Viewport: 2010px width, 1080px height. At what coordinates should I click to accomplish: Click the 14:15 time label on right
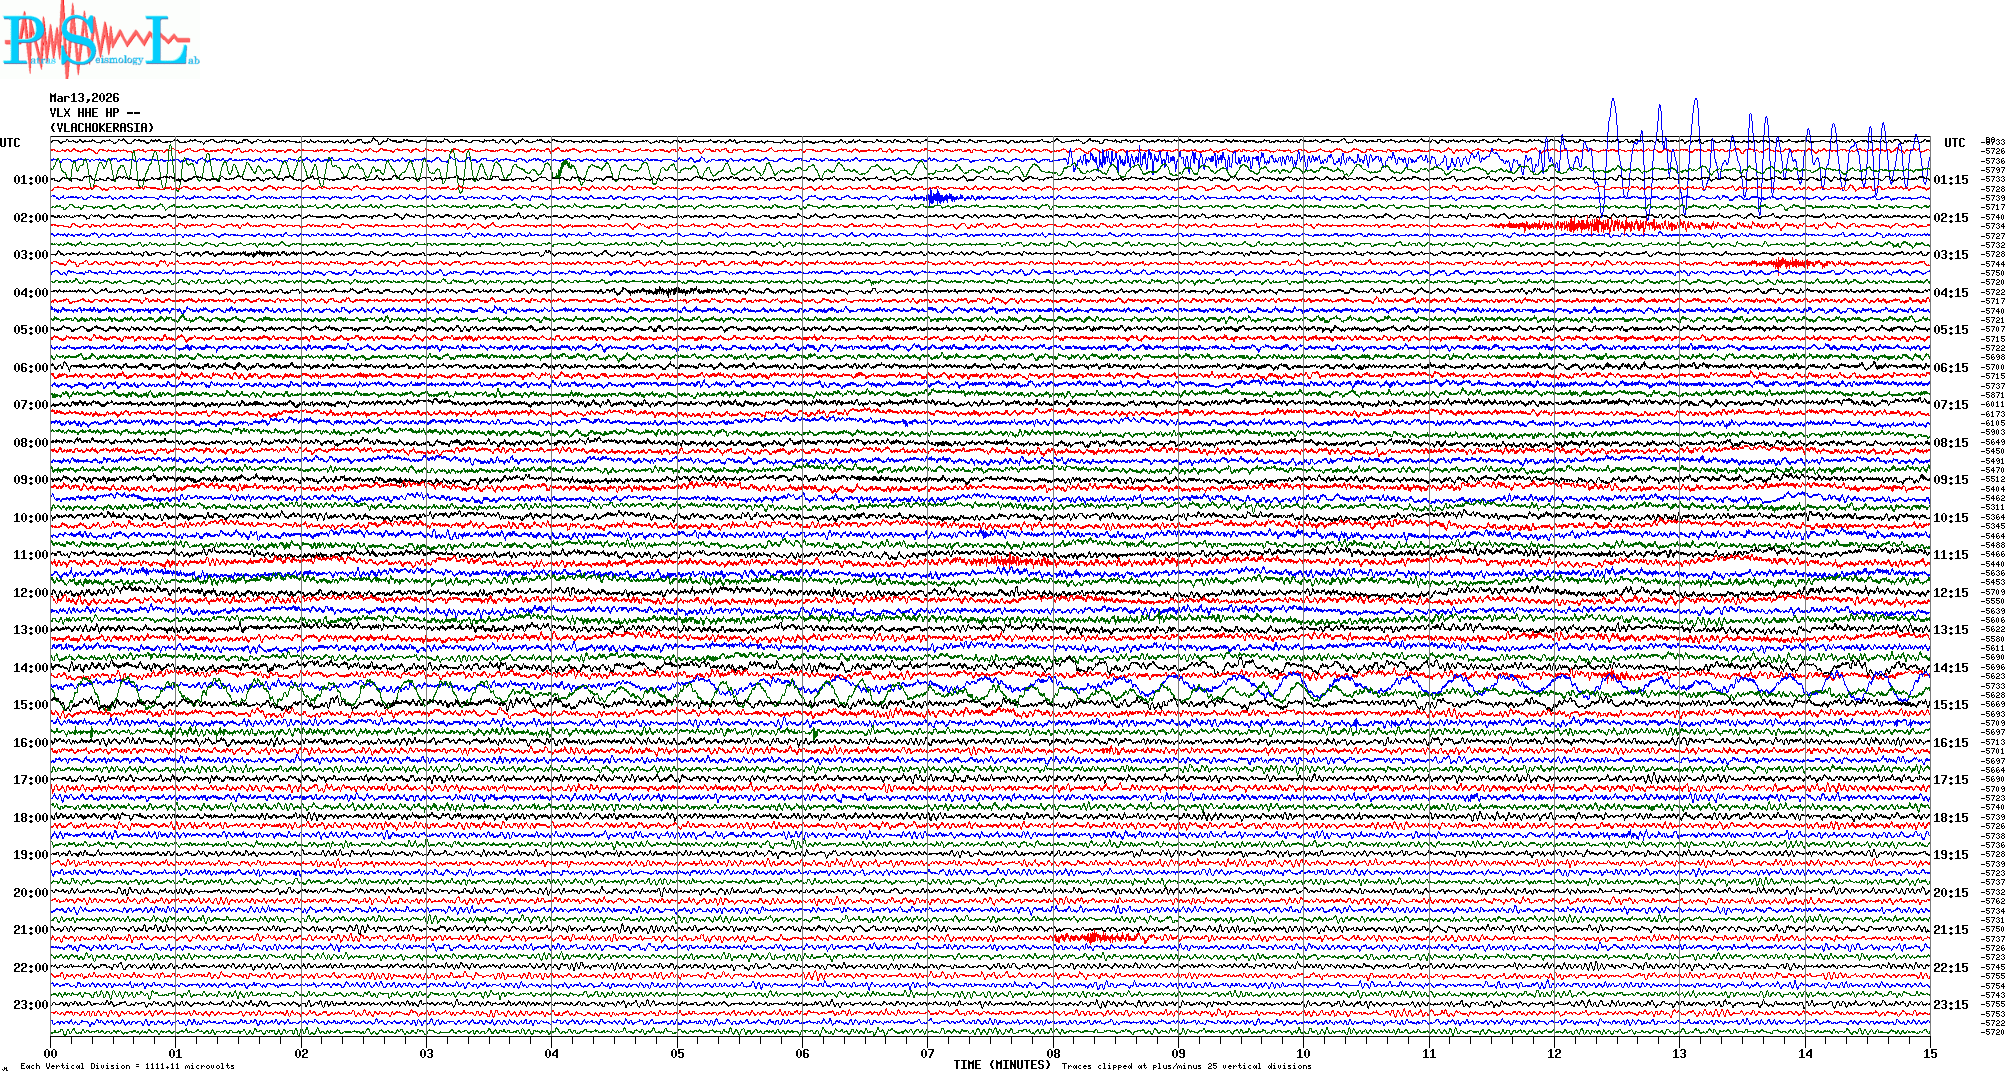[x=1950, y=668]
